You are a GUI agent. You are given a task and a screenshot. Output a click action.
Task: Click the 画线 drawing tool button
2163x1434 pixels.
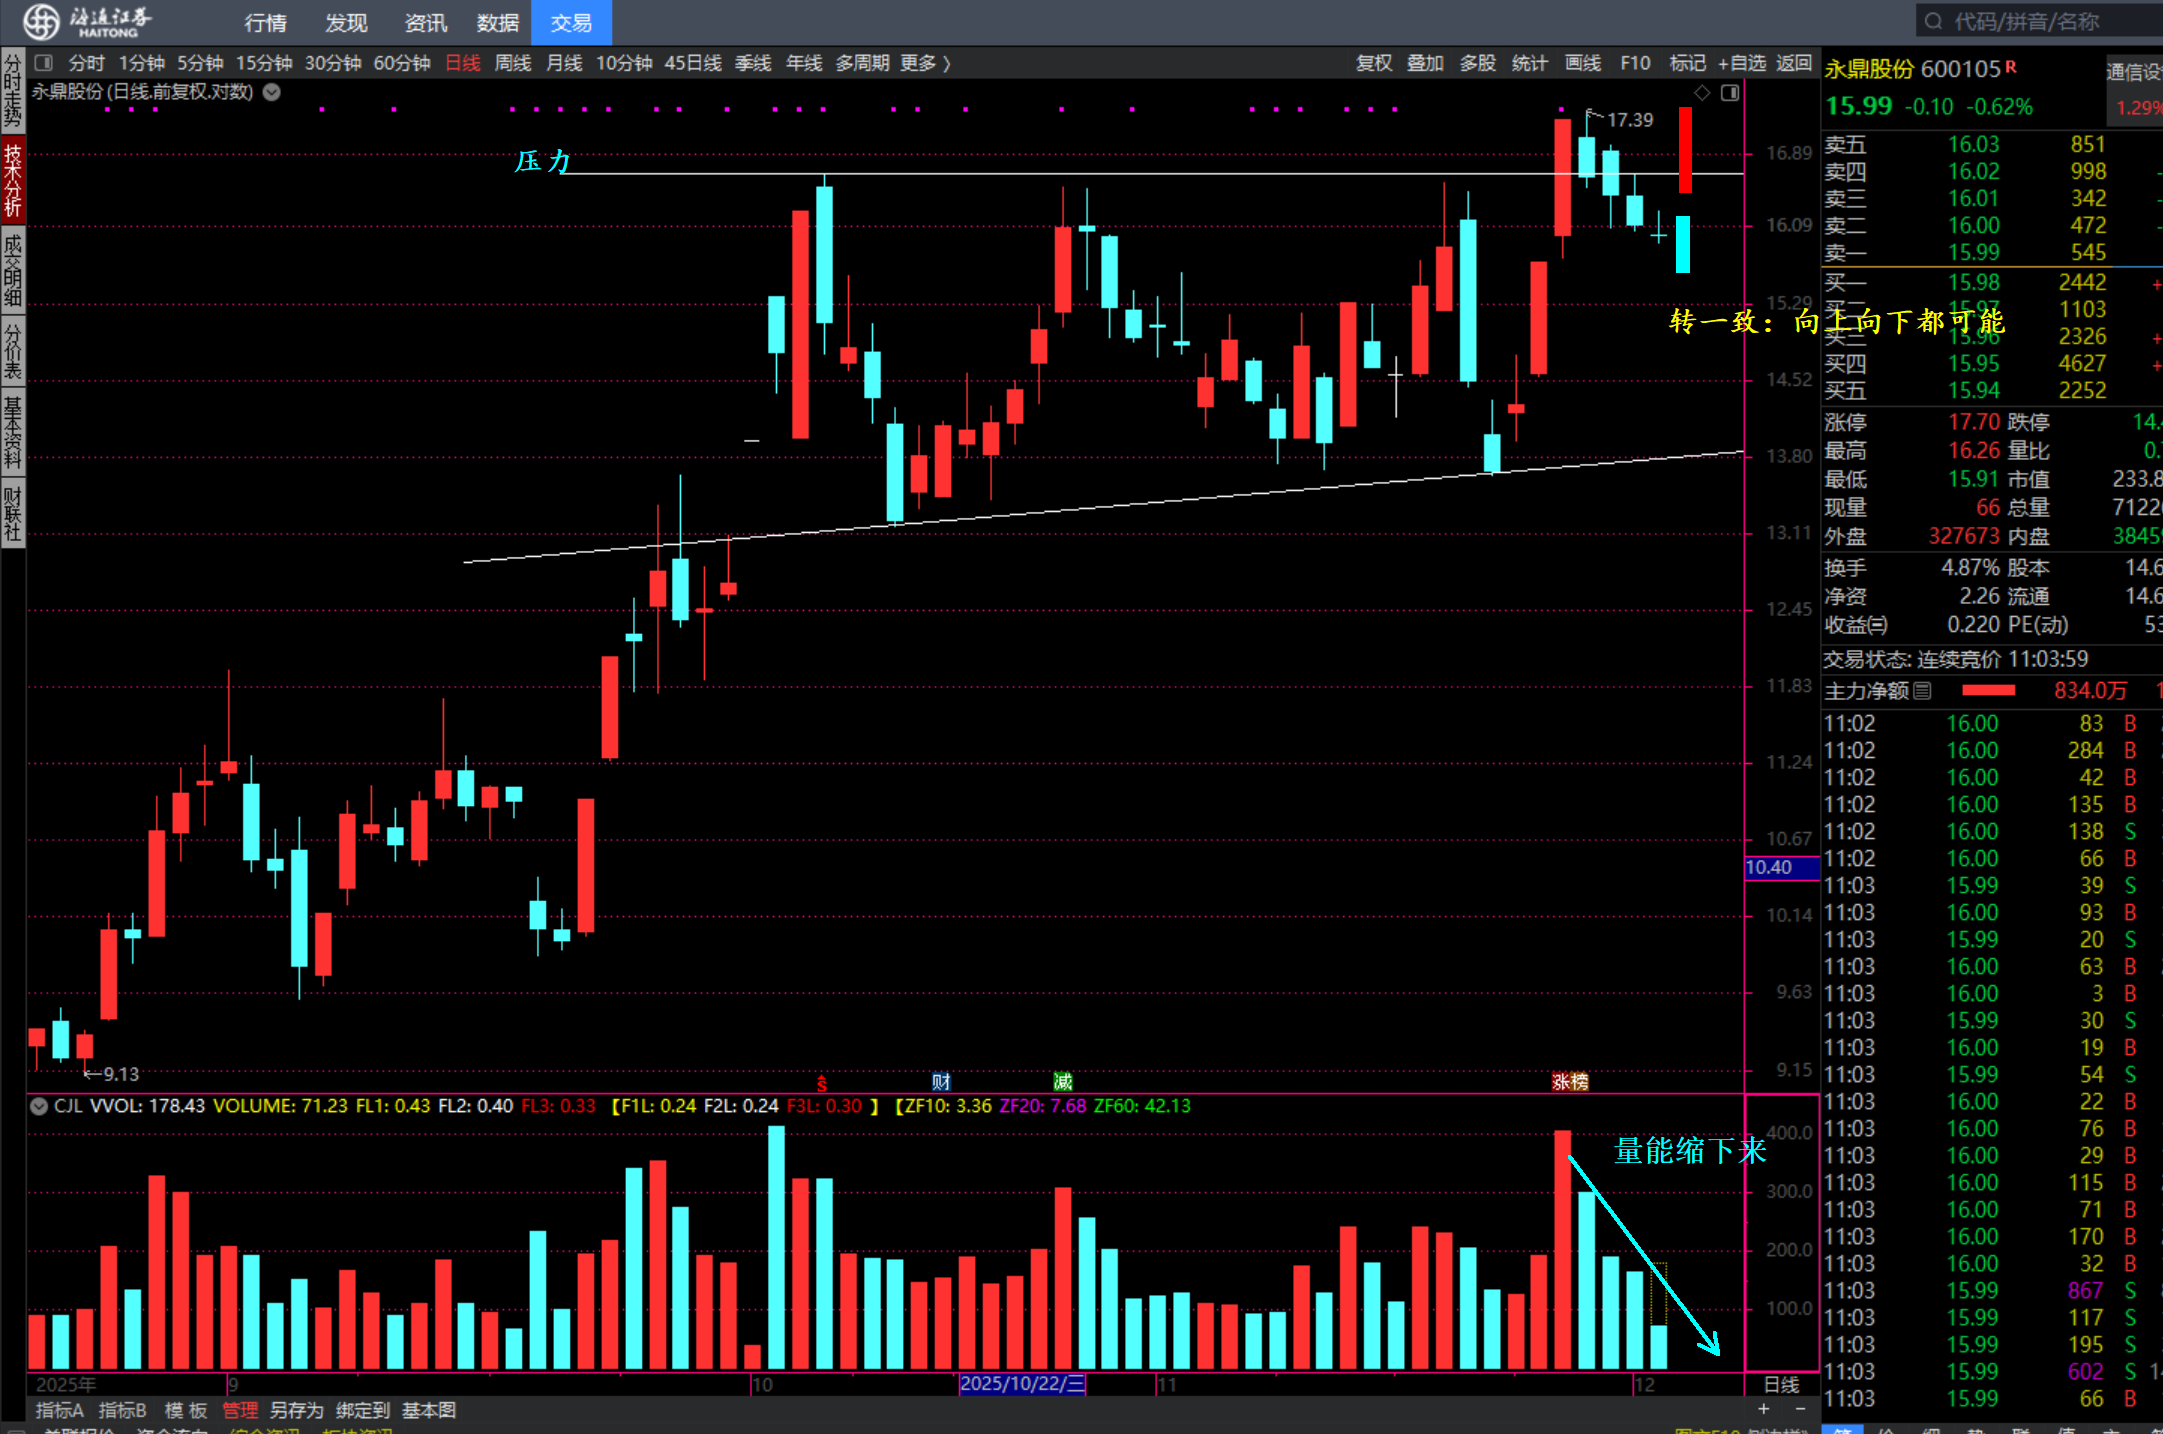1582,63
